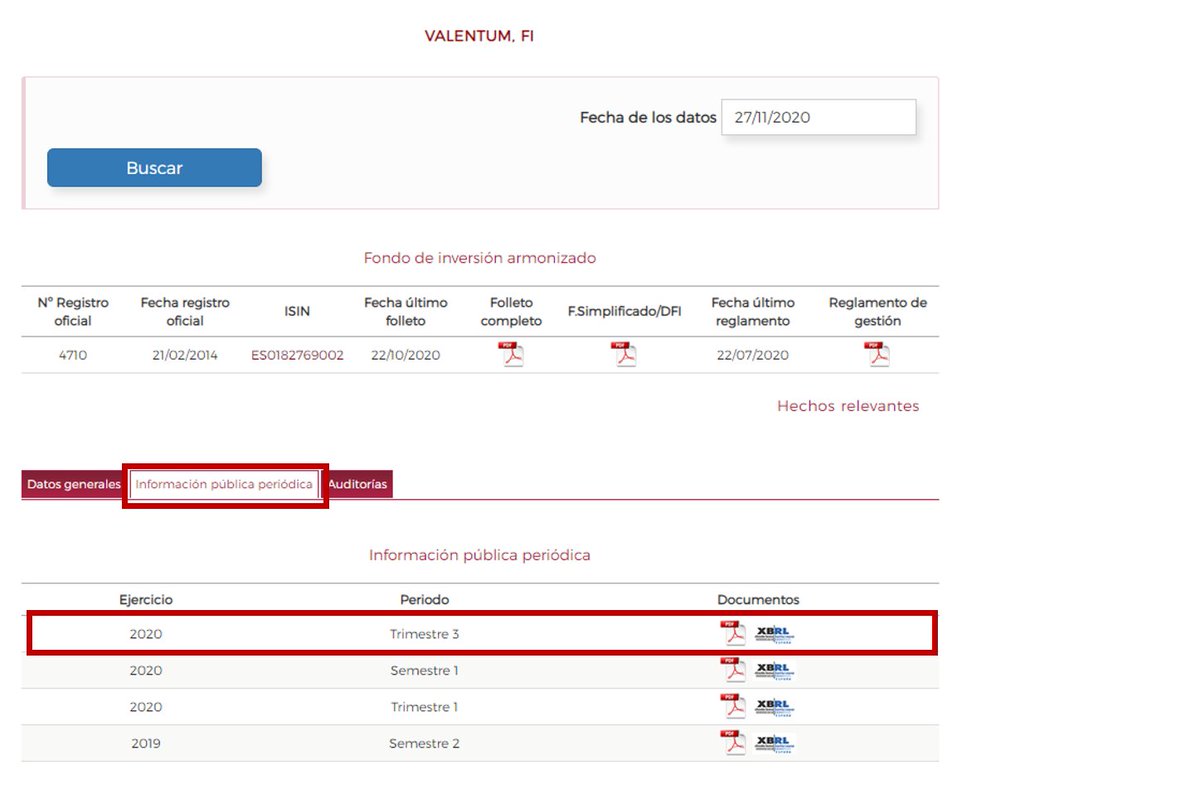Click the date 21/02/2014 cell
Screen dimensions: 1200x794
click(185, 355)
